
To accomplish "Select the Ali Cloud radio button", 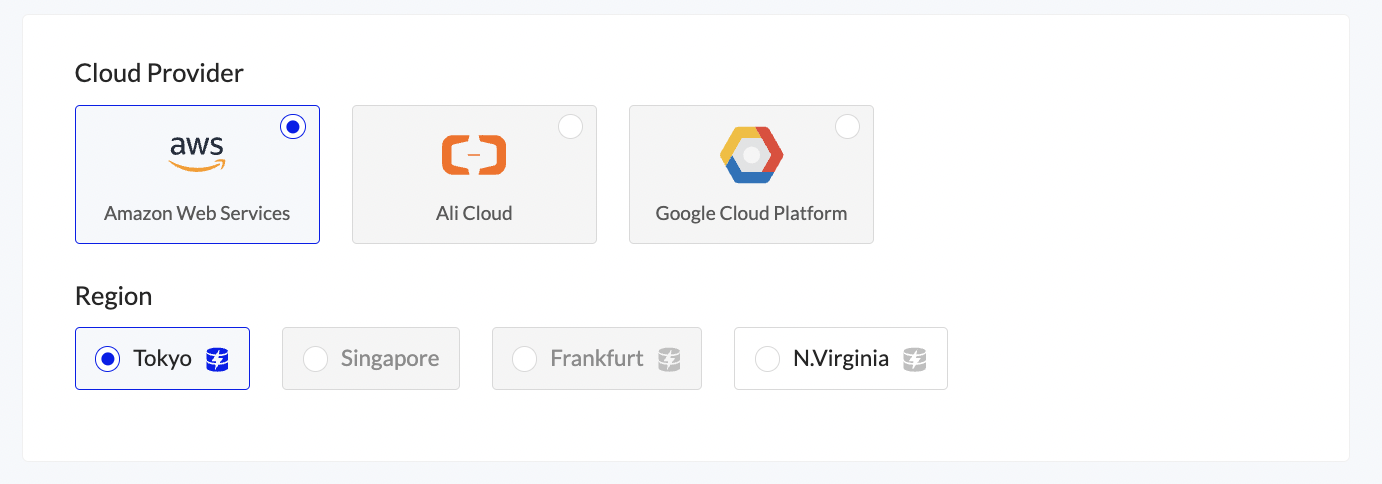I will click(x=570, y=127).
